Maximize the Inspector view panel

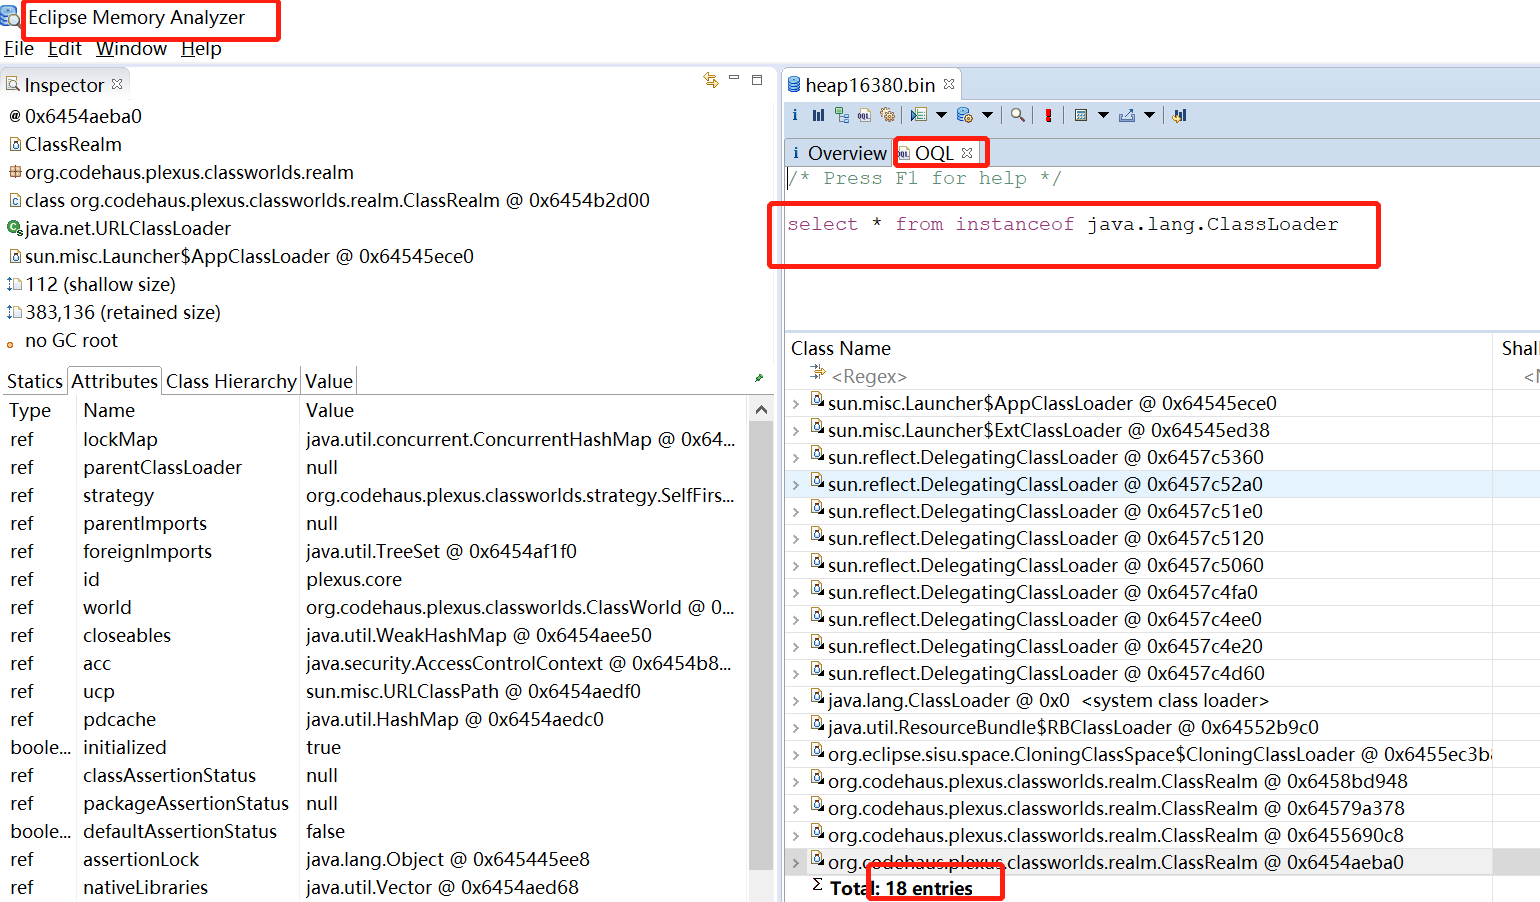[757, 79]
